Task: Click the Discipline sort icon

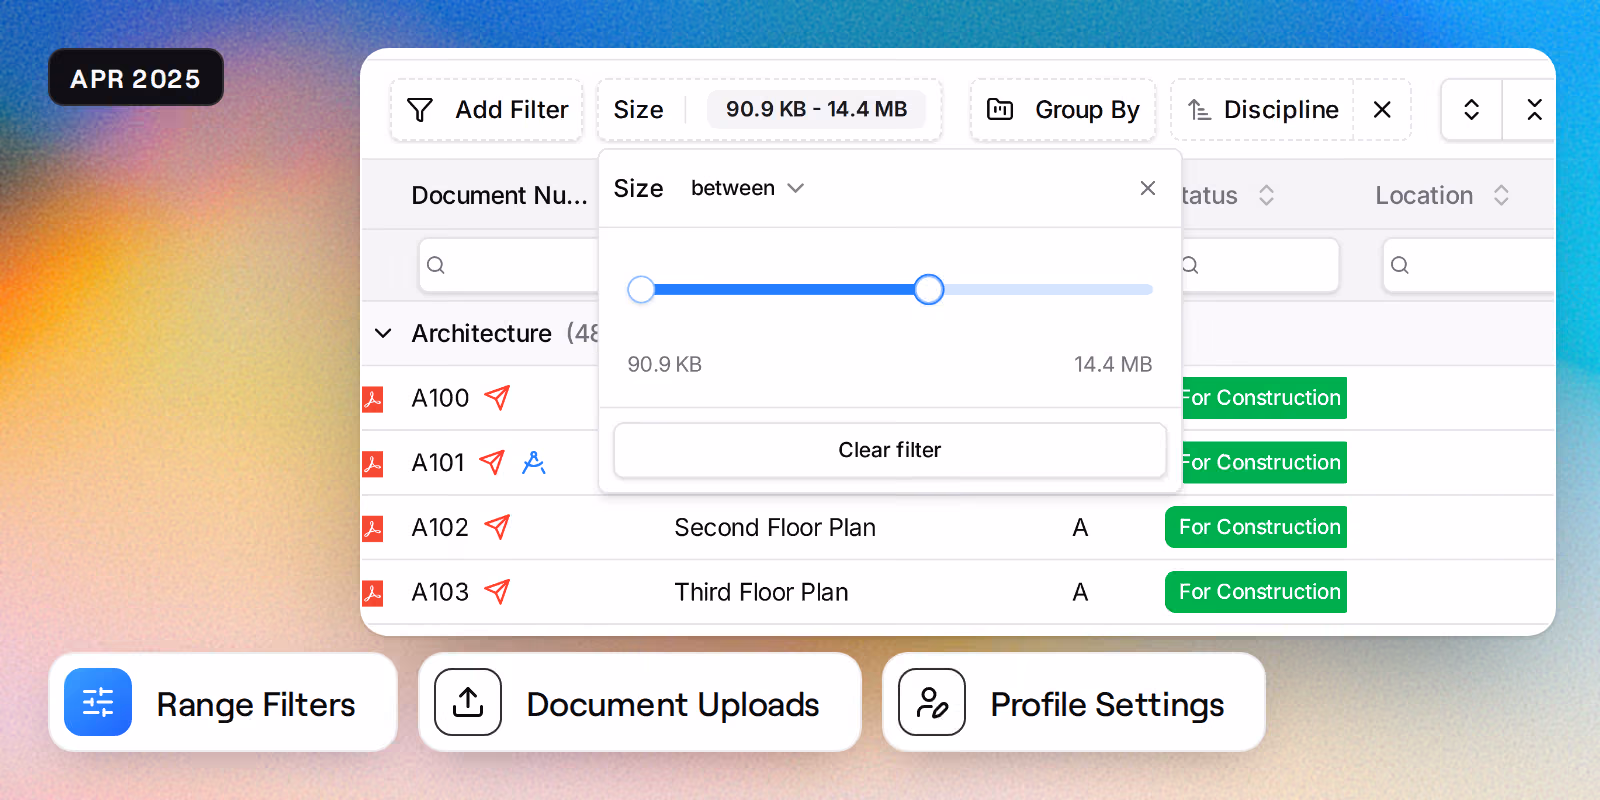Action: 1199,110
